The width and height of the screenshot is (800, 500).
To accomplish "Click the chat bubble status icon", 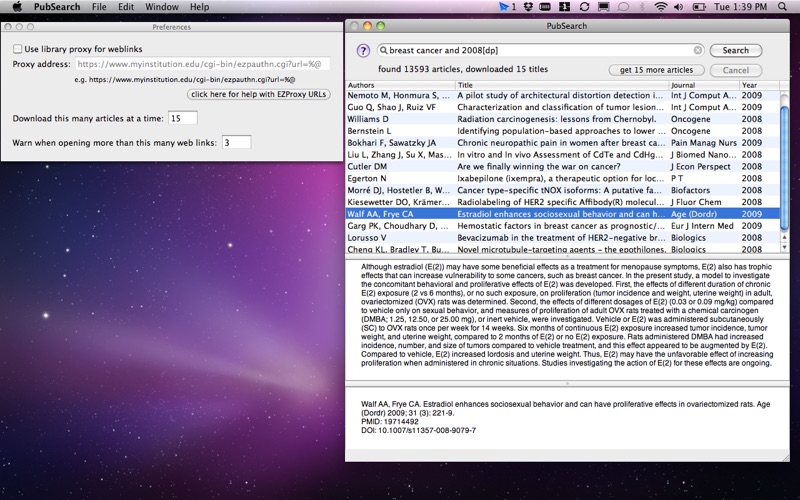I will 623,7.
